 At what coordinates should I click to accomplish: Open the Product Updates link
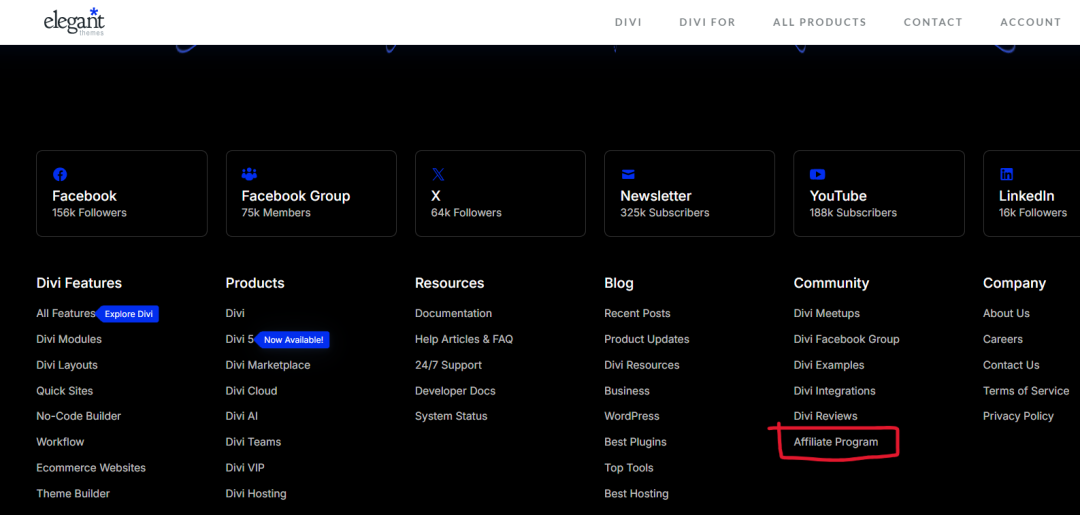click(647, 339)
